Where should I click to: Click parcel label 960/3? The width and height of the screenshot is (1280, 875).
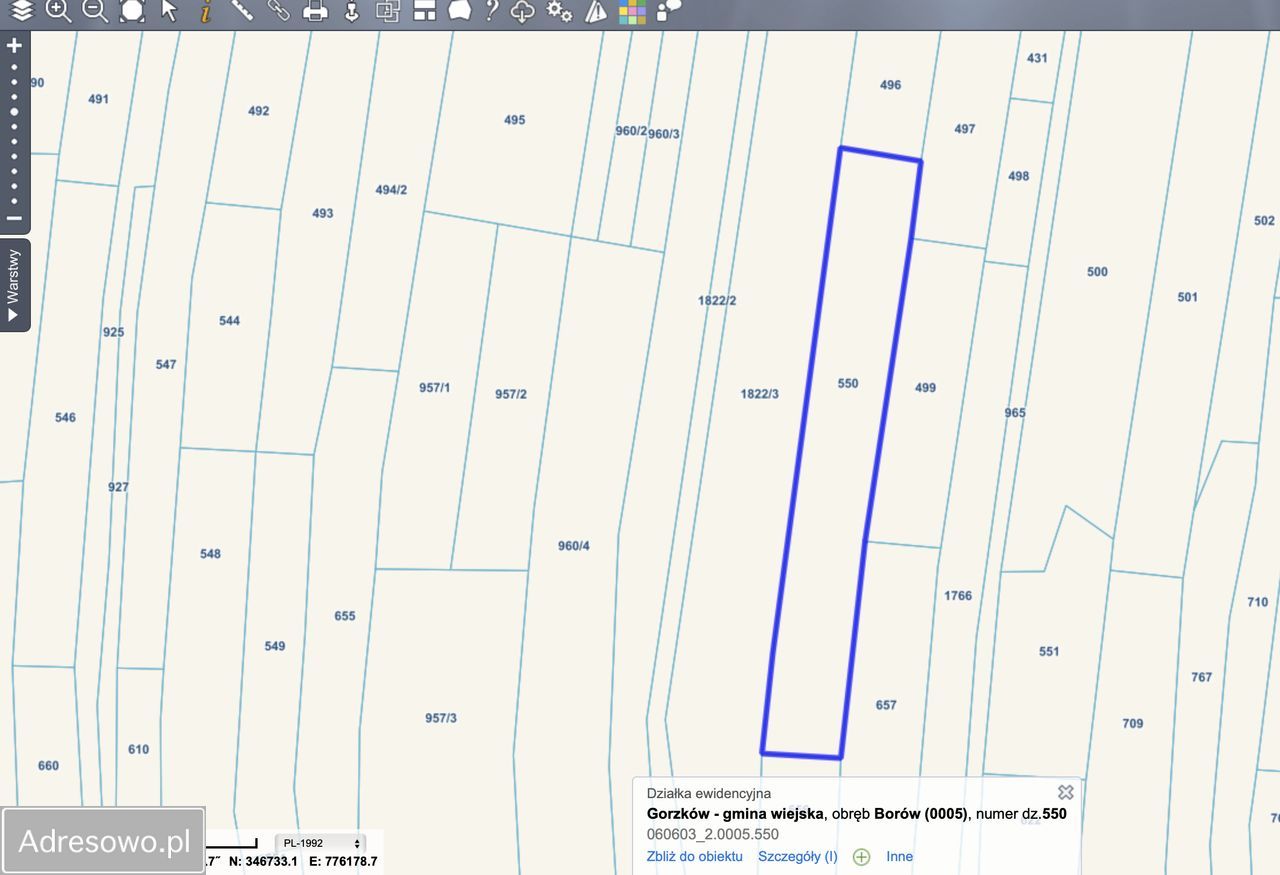point(665,134)
